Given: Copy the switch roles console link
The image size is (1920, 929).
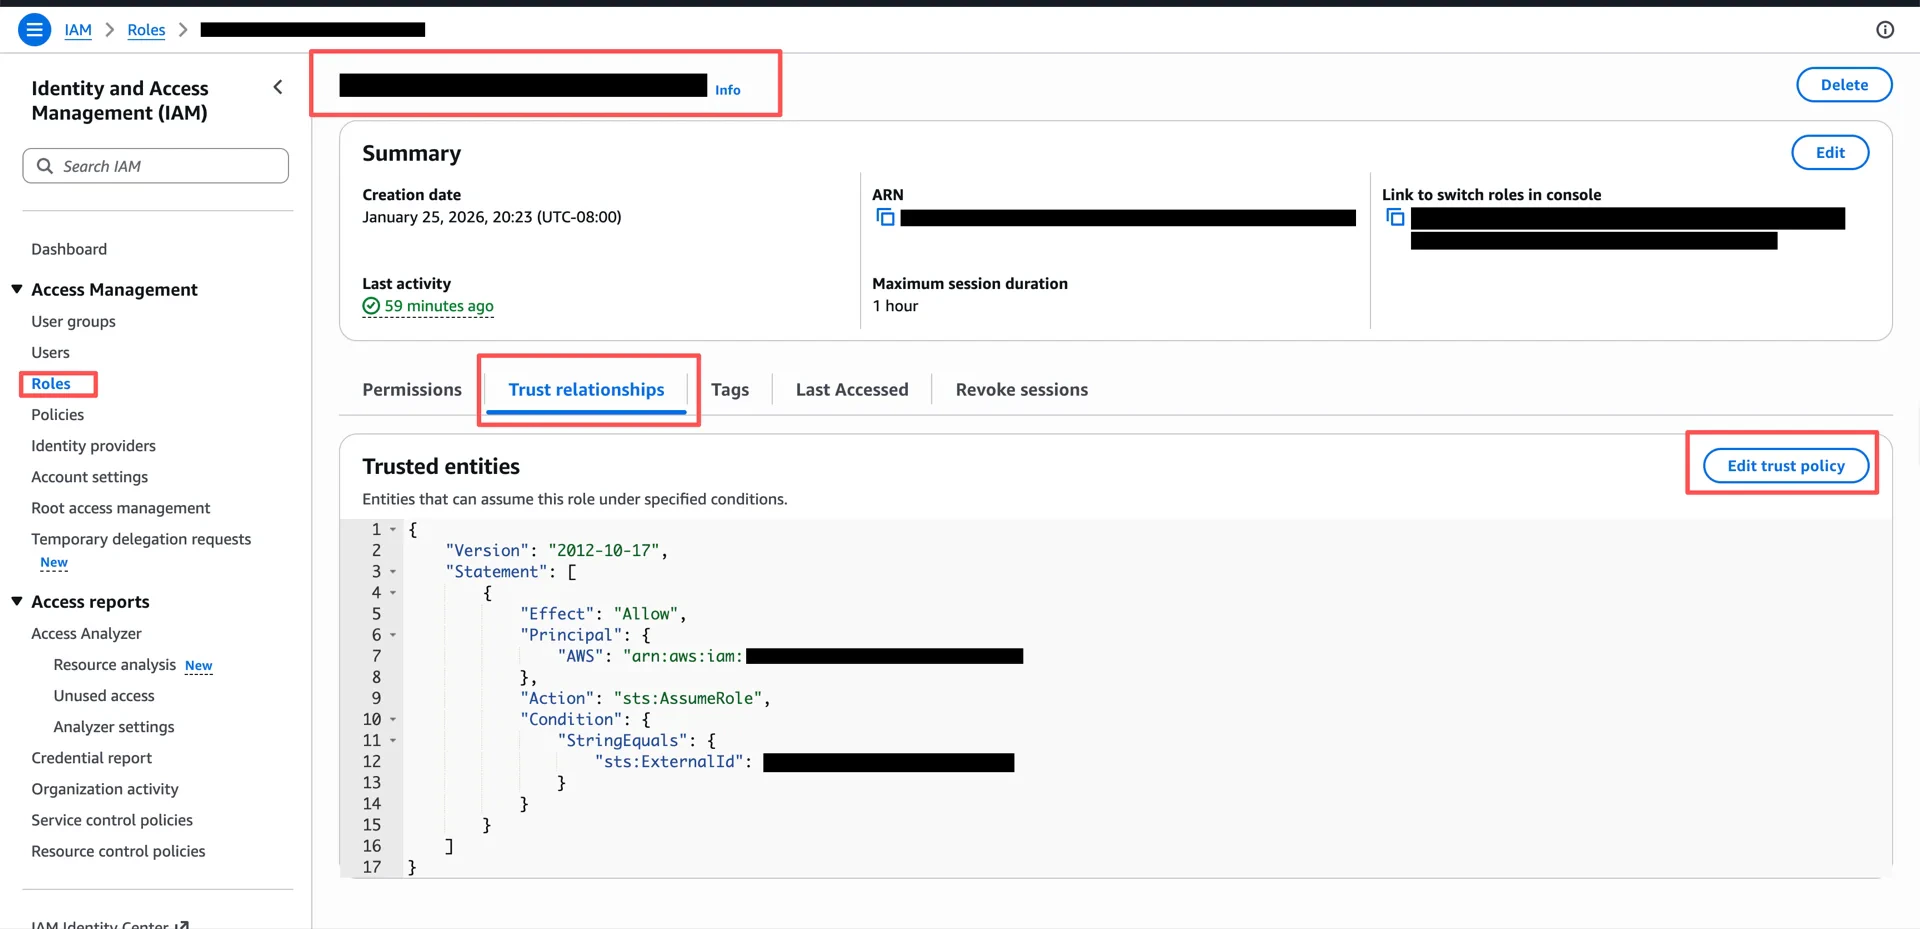Looking at the screenshot, I should [1395, 217].
